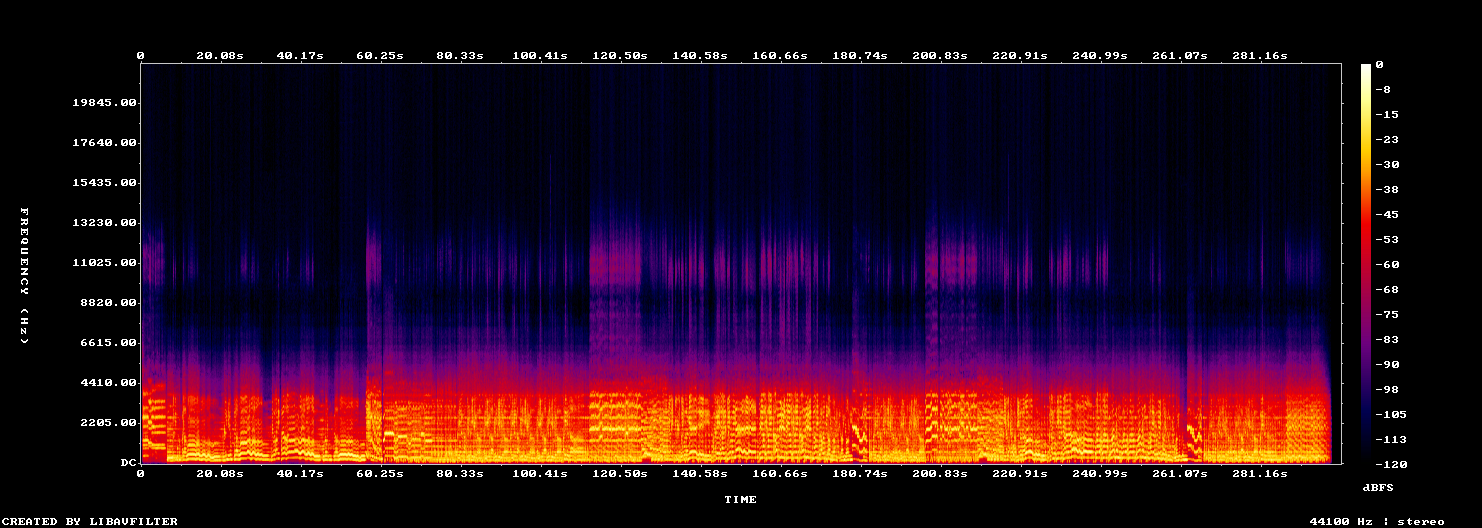Click the 44100 Hz : stereo info text
This screenshot has width=1482, height=528.
(x=1377, y=521)
